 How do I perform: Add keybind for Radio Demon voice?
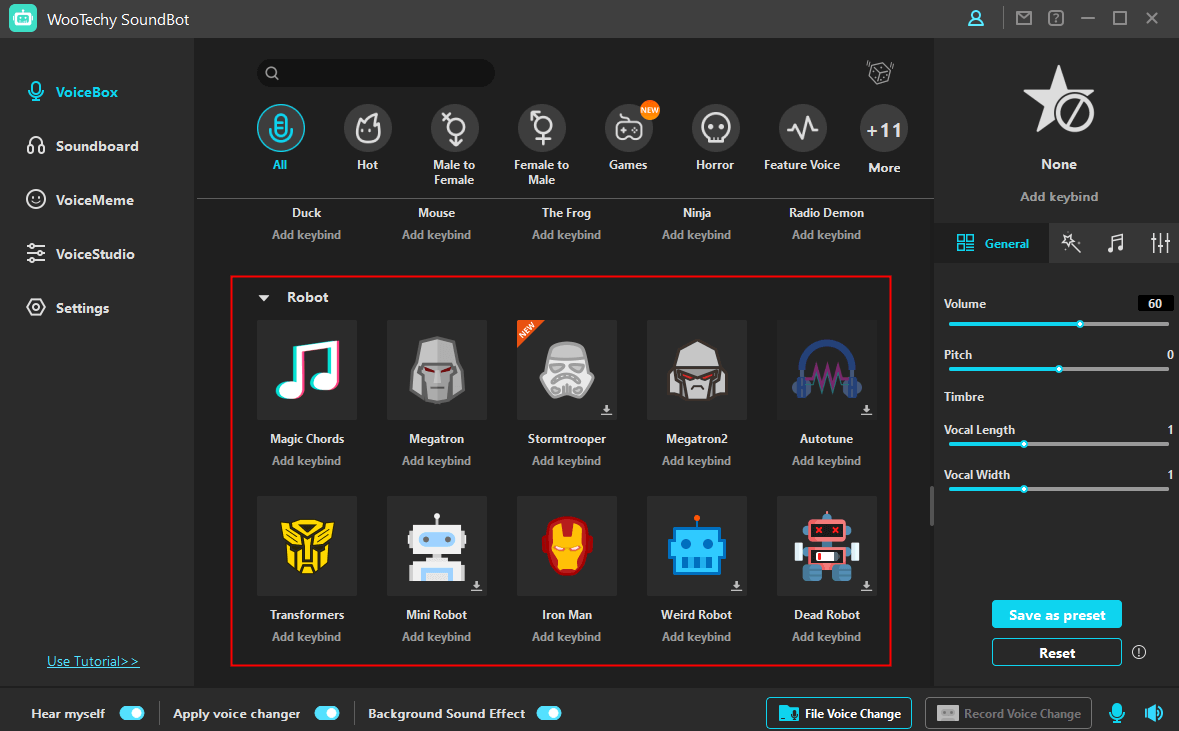(x=826, y=235)
